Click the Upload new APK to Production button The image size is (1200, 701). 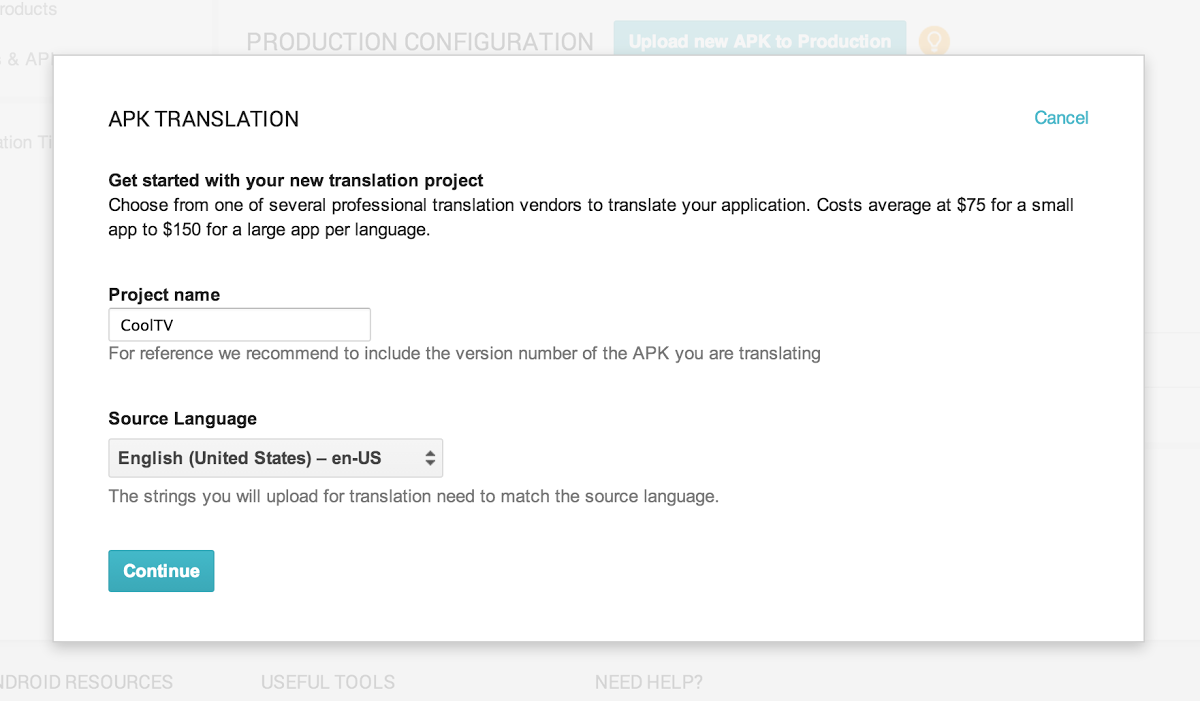760,41
